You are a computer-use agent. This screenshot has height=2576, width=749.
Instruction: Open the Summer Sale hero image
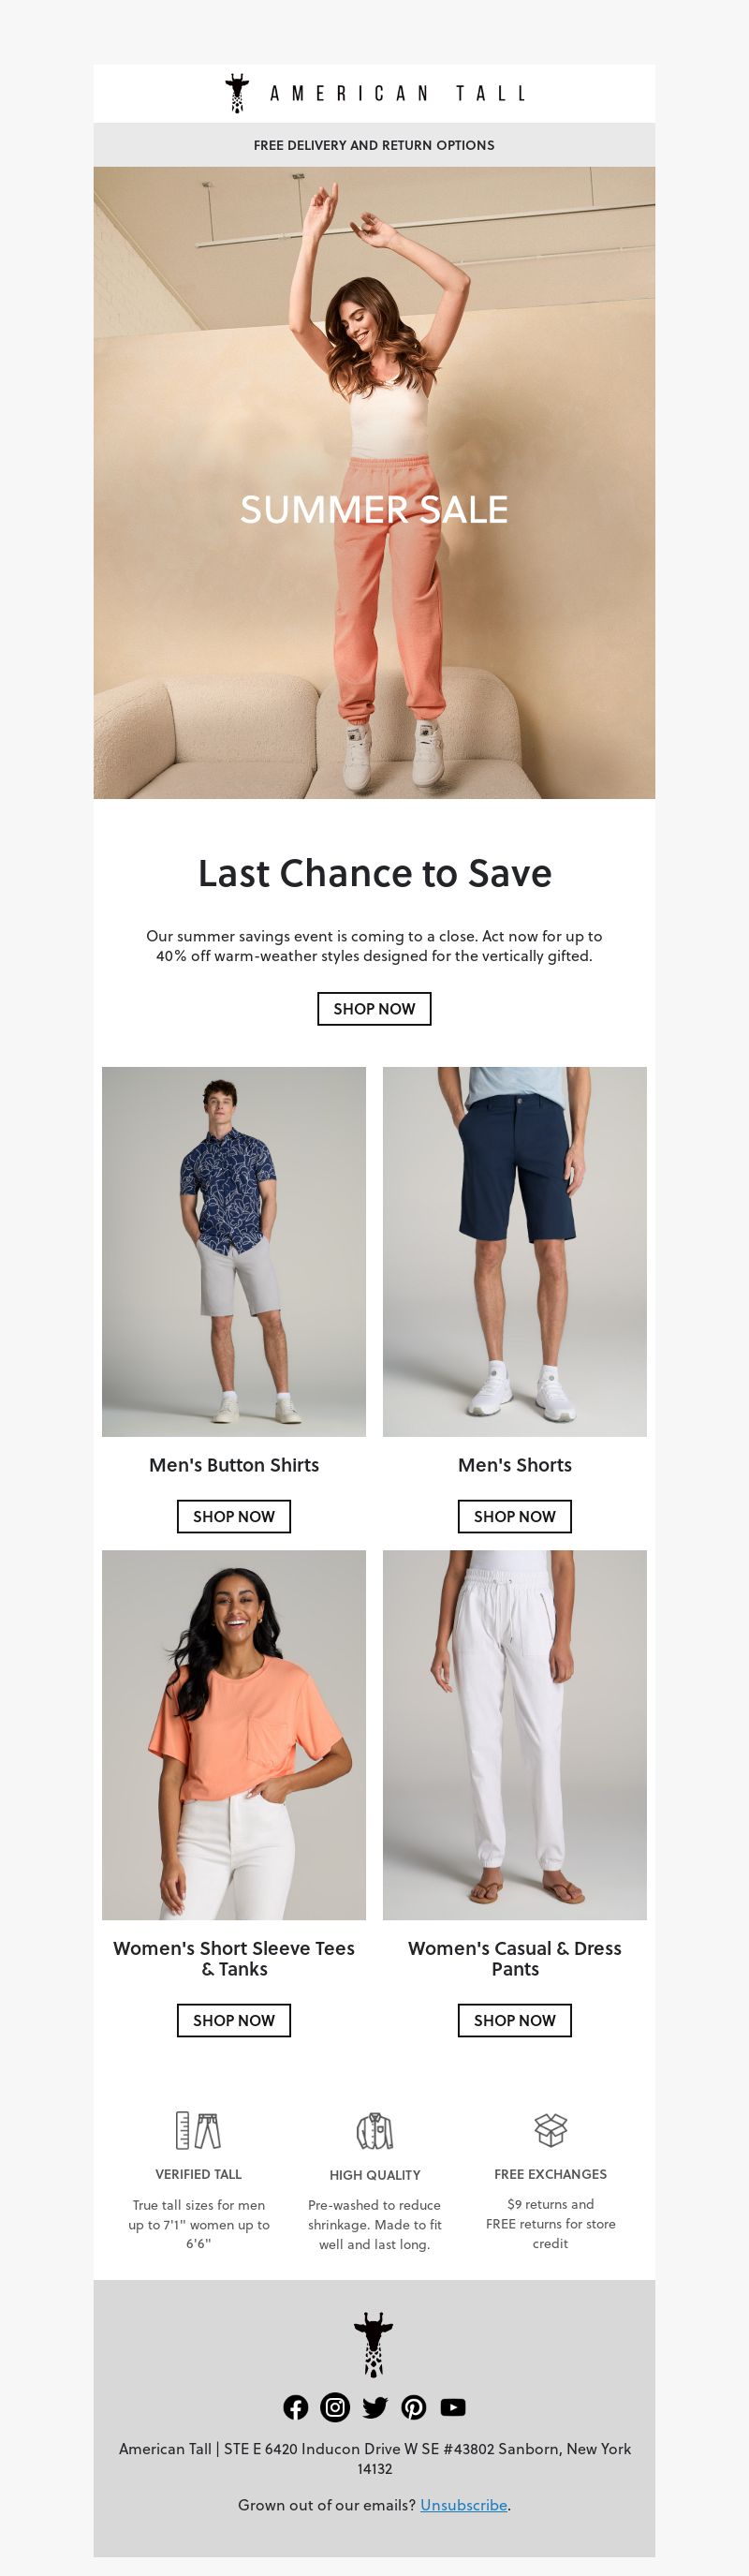(x=374, y=483)
